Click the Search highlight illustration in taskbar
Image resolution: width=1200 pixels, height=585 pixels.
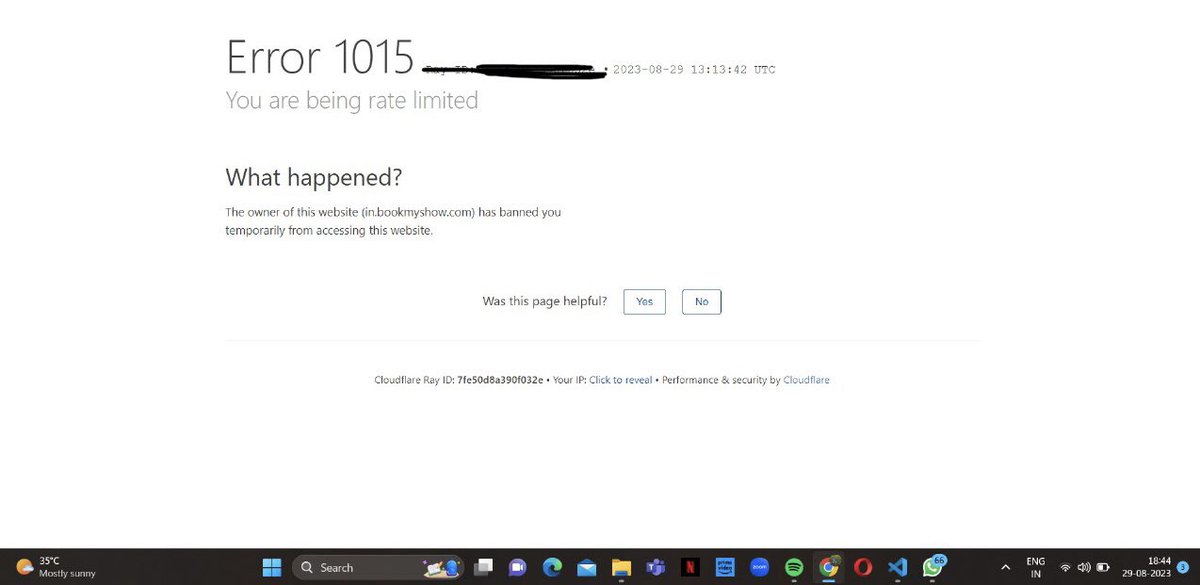[441, 567]
